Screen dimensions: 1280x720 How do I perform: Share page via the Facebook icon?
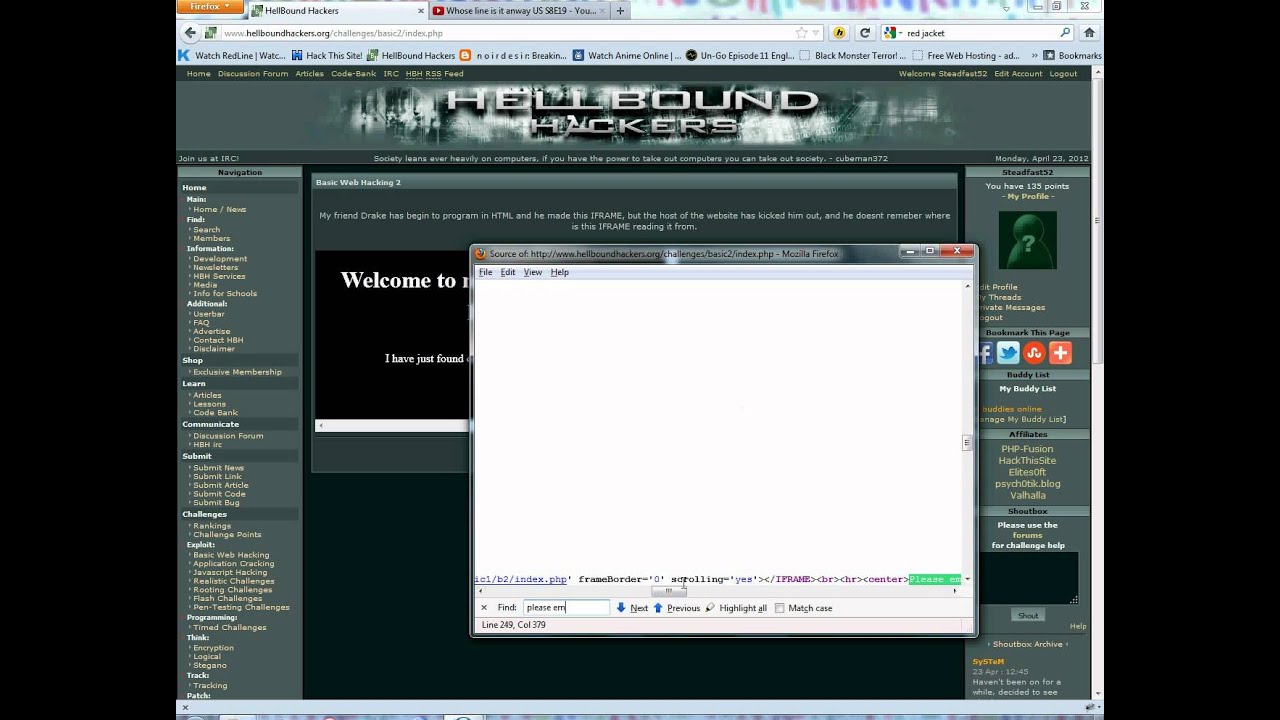pyautogui.click(x=985, y=352)
